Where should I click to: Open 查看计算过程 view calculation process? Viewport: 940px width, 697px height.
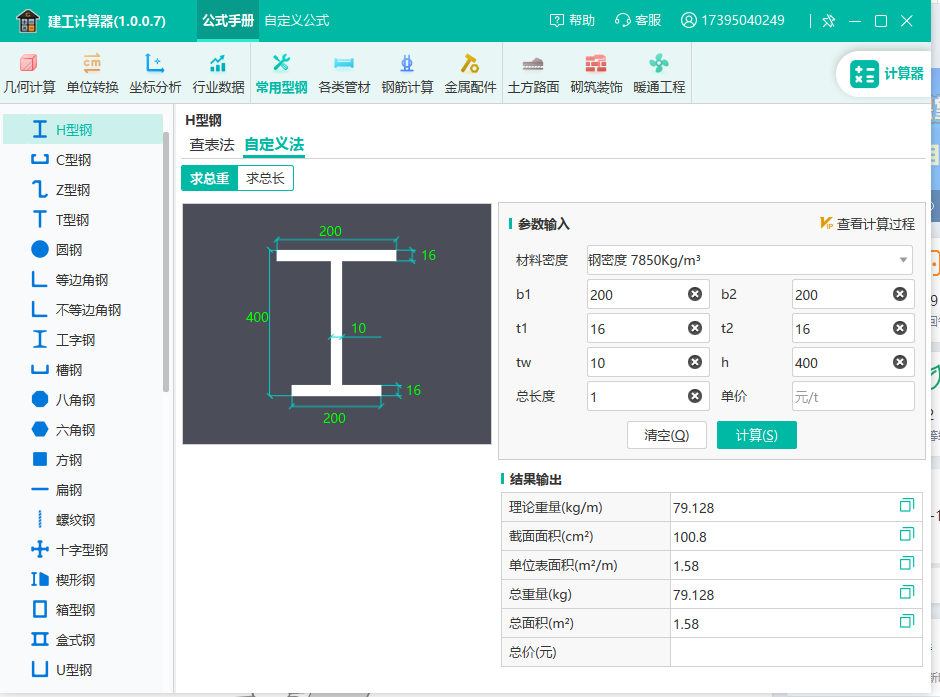pyautogui.click(x=867, y=224)
